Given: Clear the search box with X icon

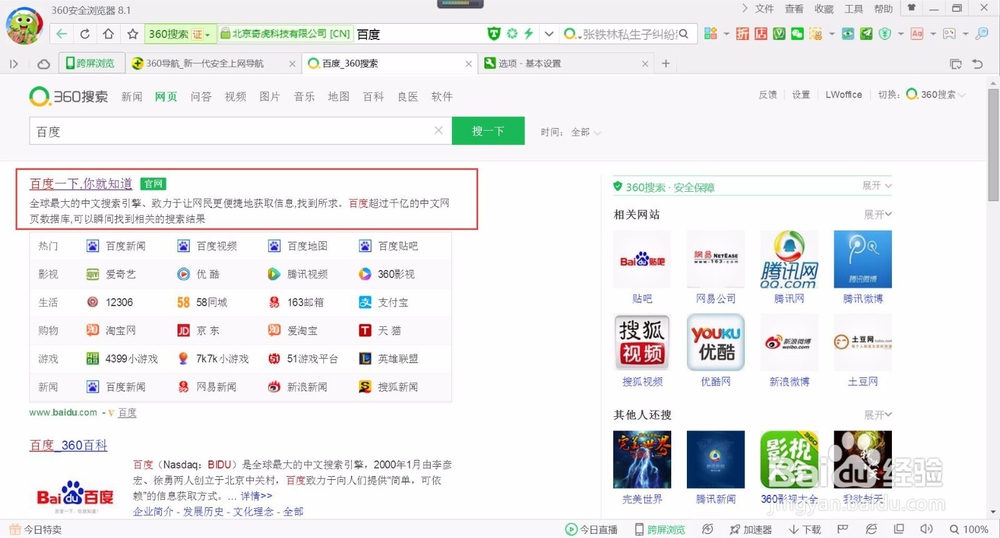Looking at the screenshot, I should [x=438, y=130].
